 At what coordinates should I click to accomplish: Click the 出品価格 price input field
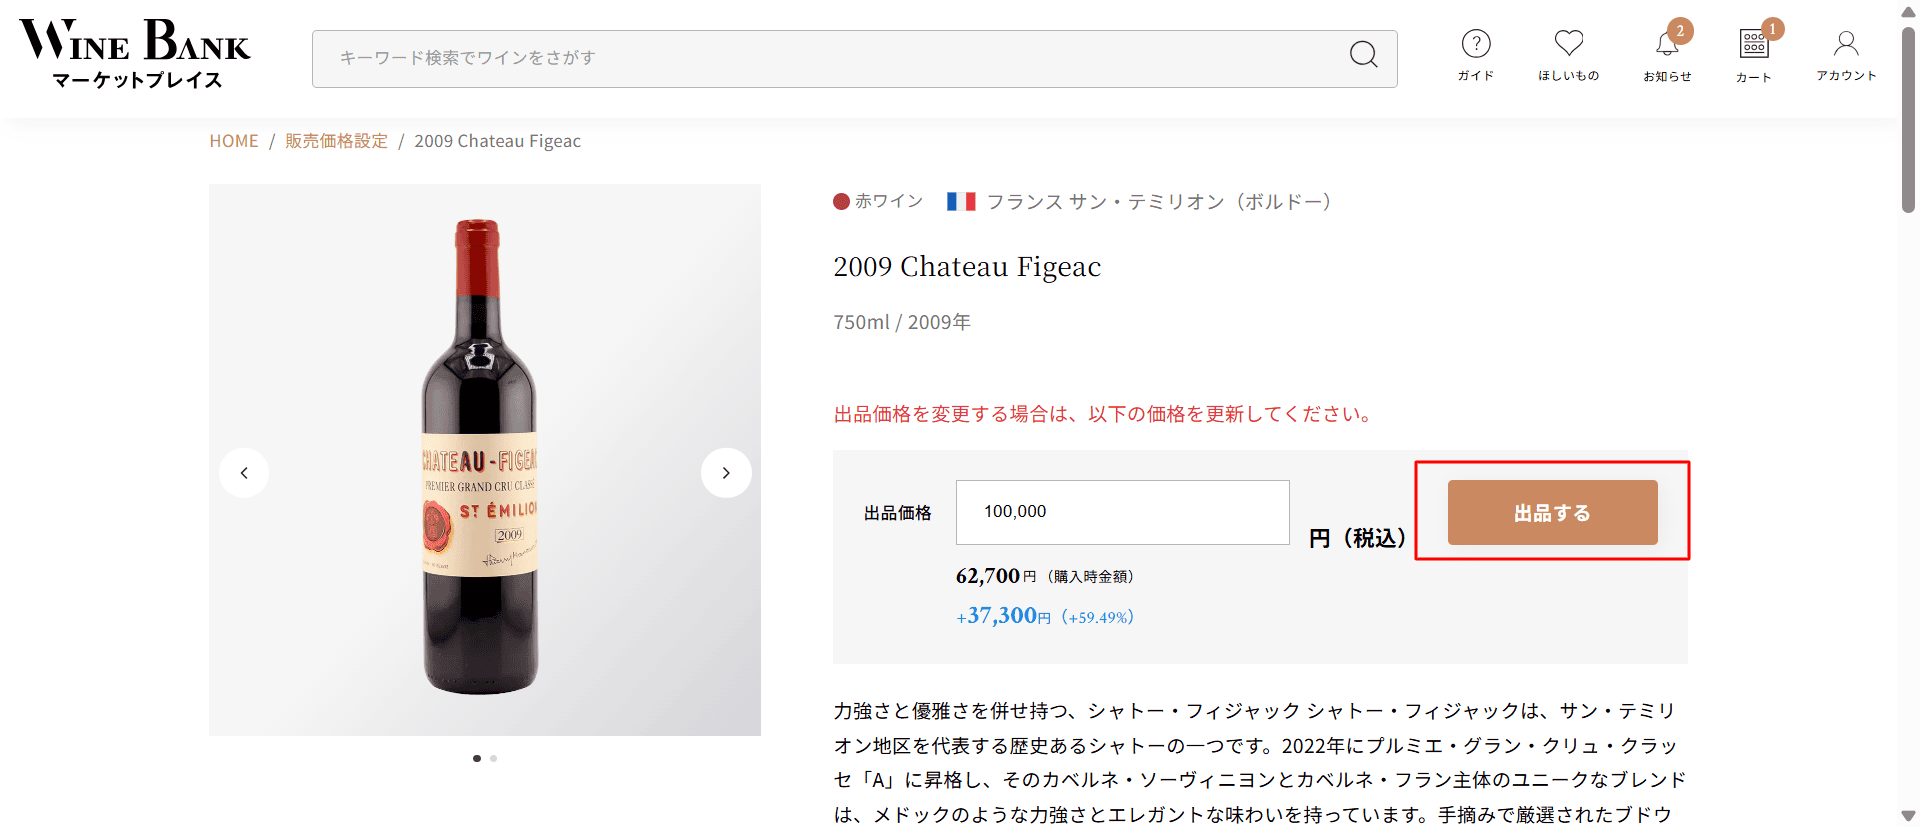(1122, 512)
